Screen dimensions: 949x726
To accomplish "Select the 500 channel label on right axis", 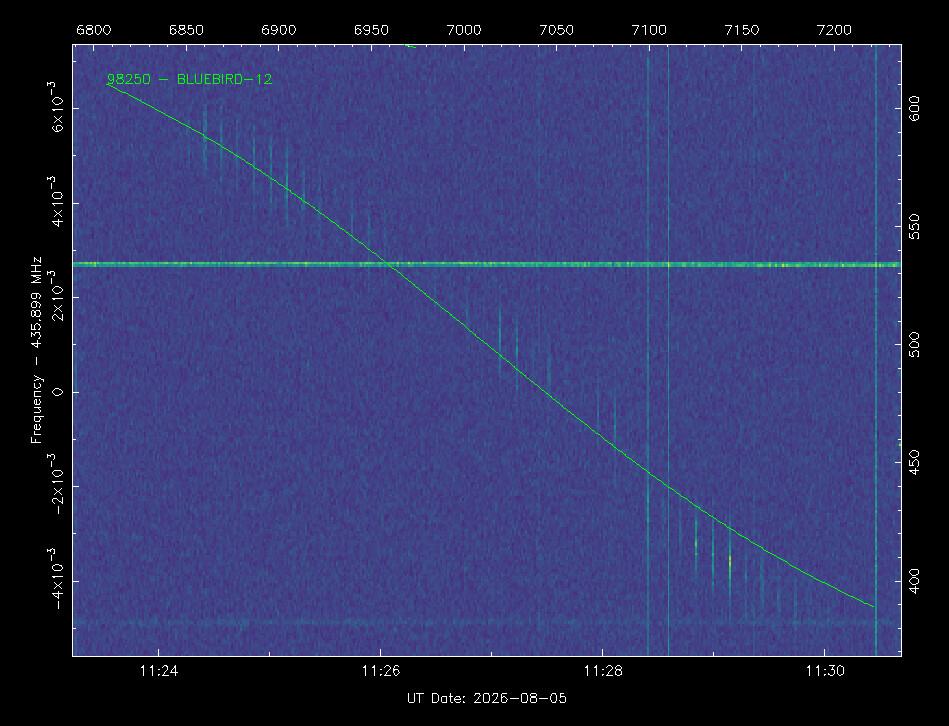I will click(x=915, y=345).
